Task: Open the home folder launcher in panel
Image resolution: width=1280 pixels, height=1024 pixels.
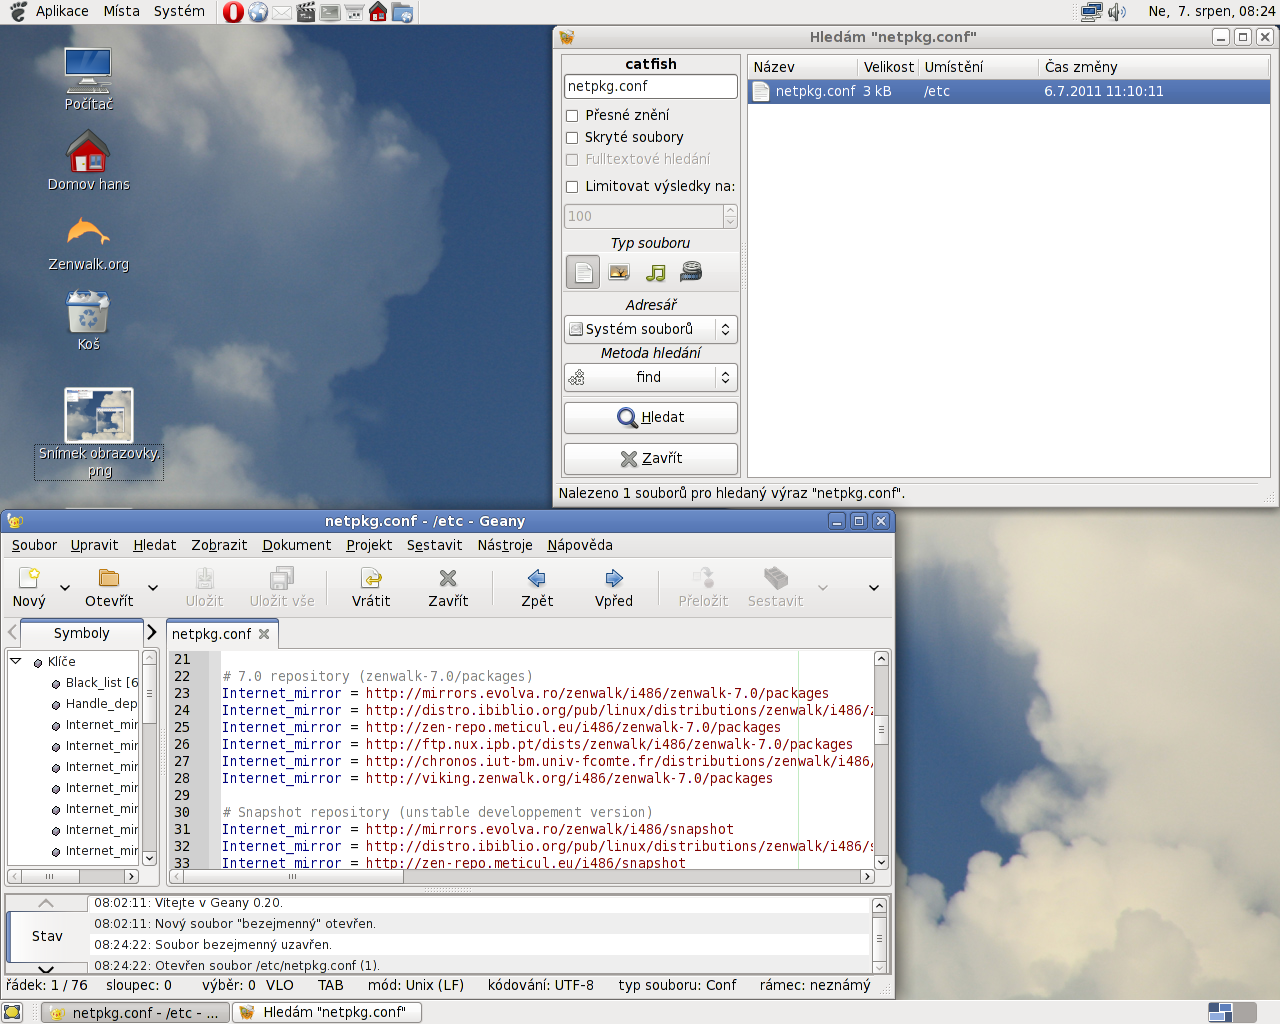Action: [378, 12]
